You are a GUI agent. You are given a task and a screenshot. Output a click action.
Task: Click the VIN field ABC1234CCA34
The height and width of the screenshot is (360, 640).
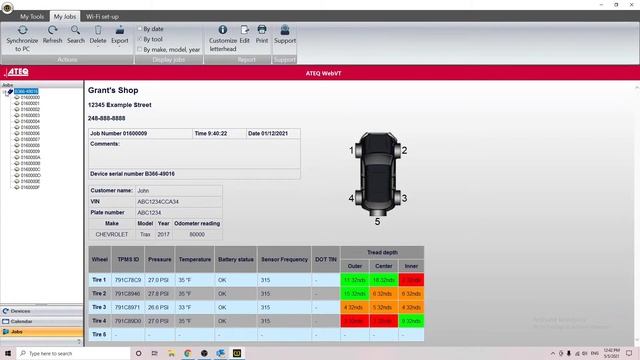179,202
